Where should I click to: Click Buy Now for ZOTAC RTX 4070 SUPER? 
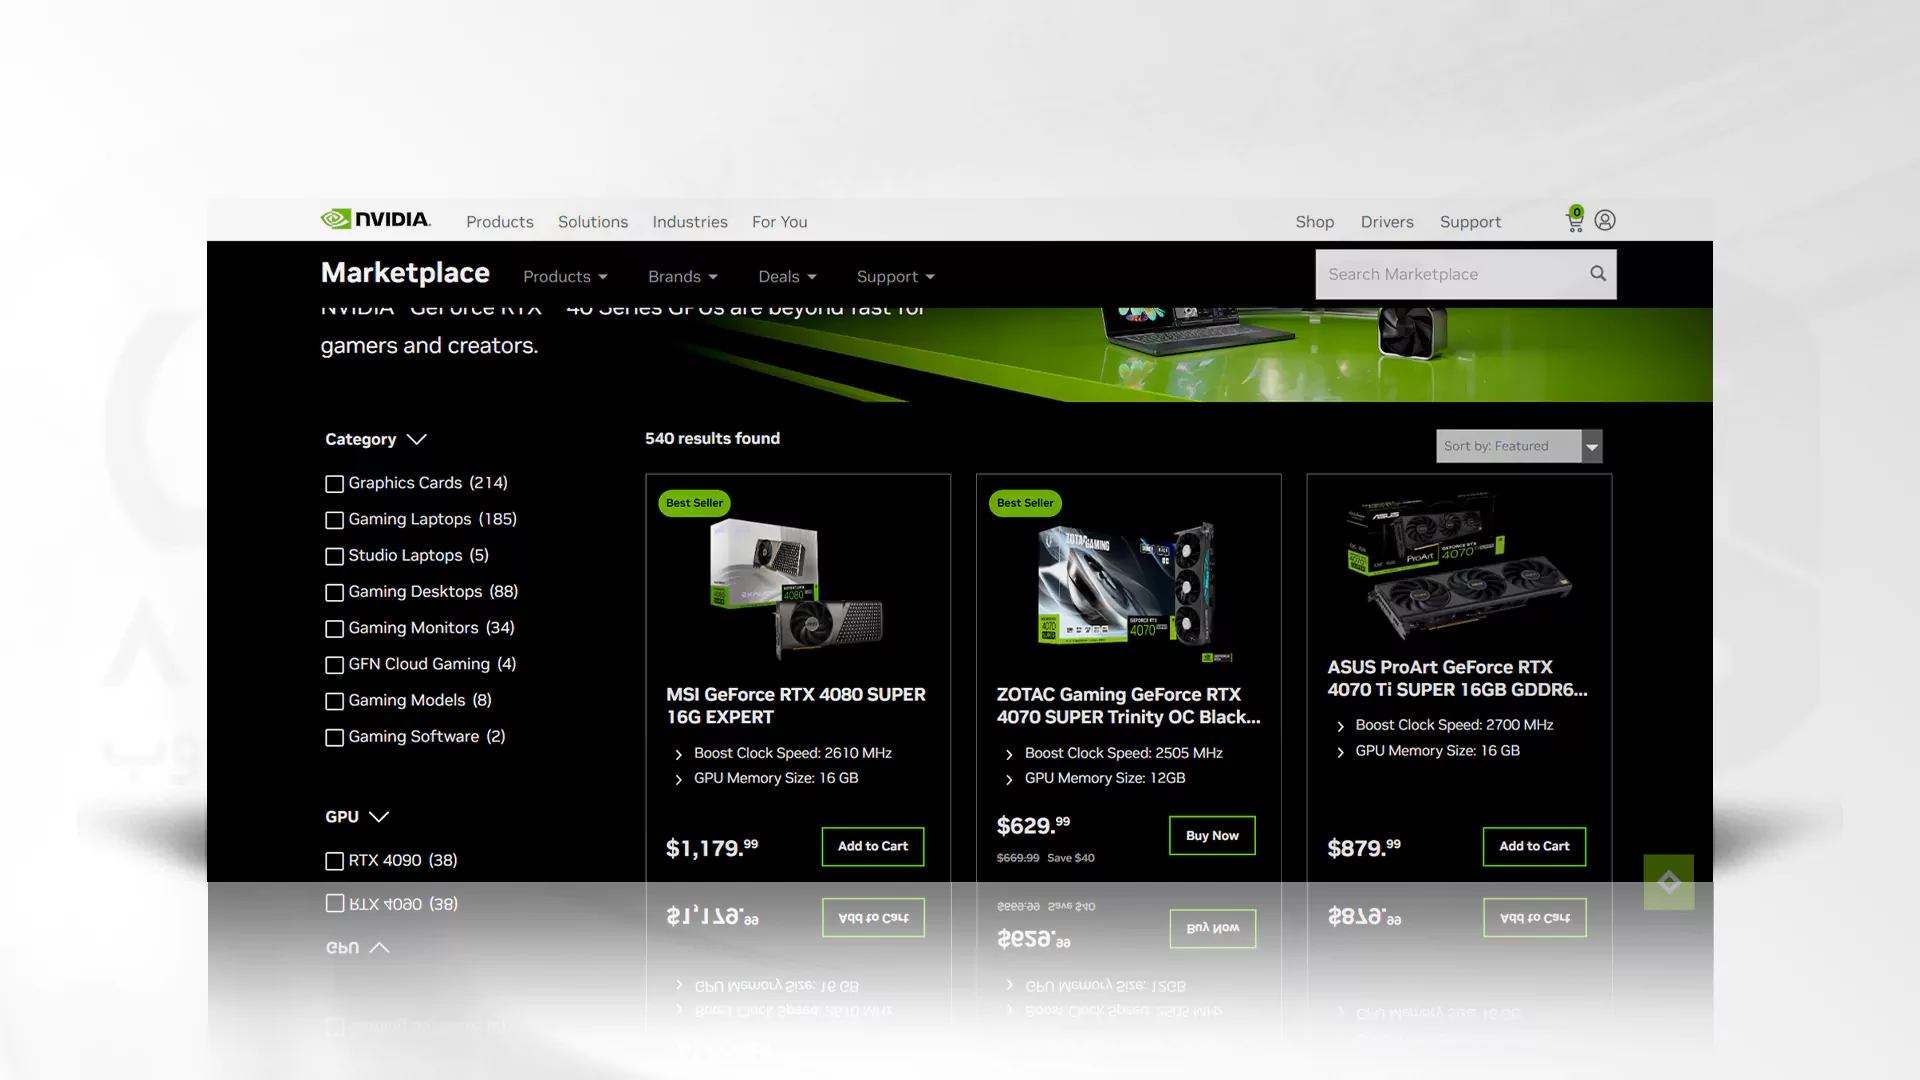pos(1212,835)
